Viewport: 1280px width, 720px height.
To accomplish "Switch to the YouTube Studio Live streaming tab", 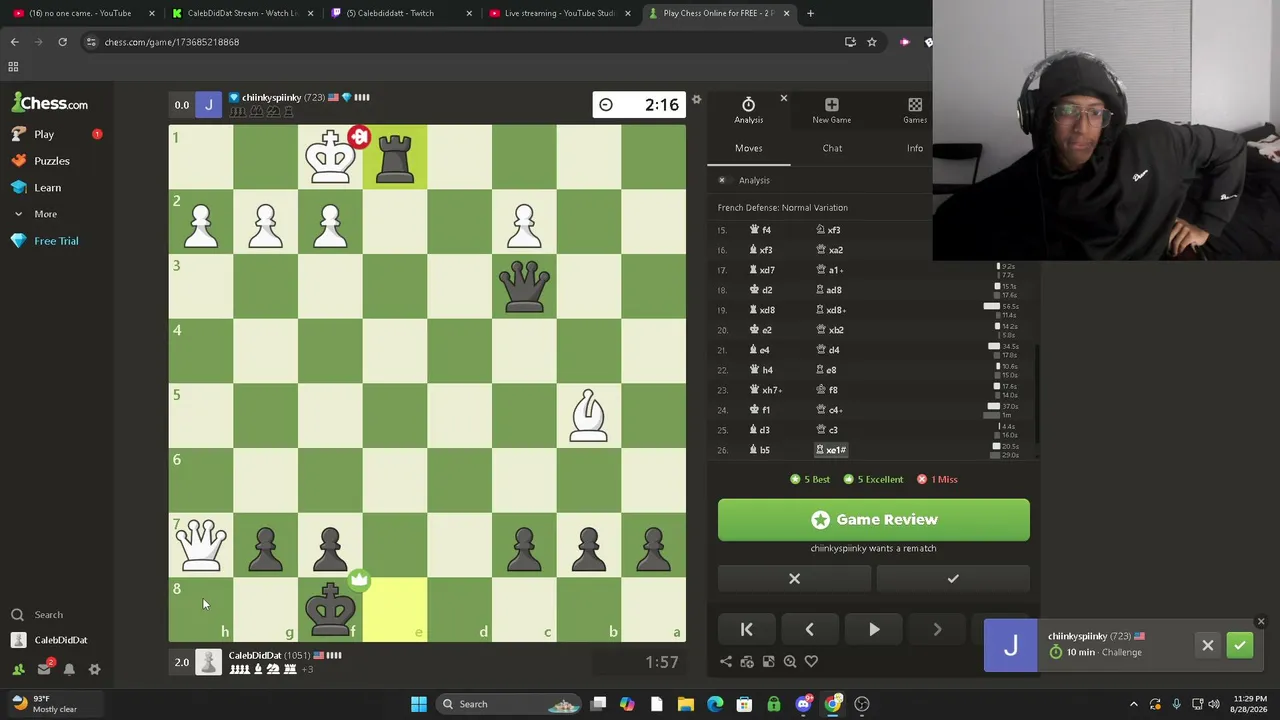I will pos(558,13).
